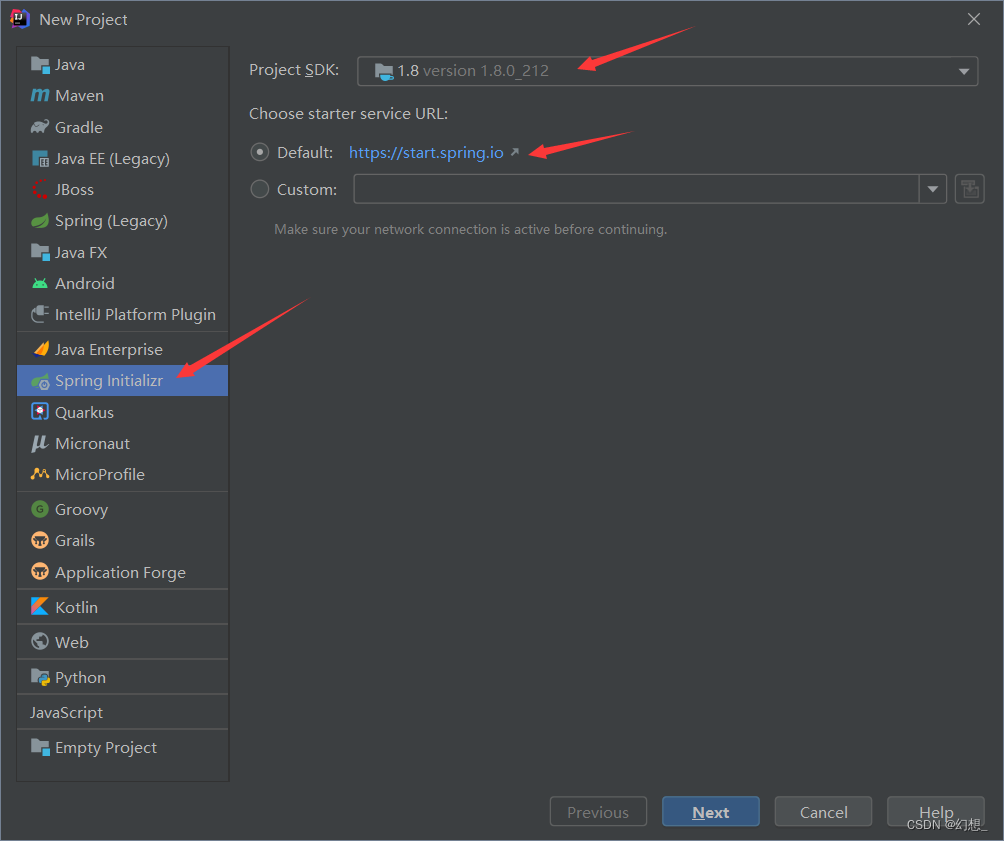This screenshot has width=1004, height=841.
Task: Select Java Enterprise list entry
Action: coord(122,349)
